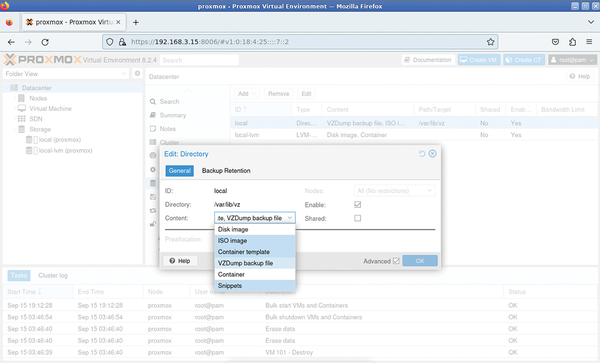Open the Firefox hamburger menu
Image resolution: width=600 pixels, height=363 pixels.
pos(589,42)
